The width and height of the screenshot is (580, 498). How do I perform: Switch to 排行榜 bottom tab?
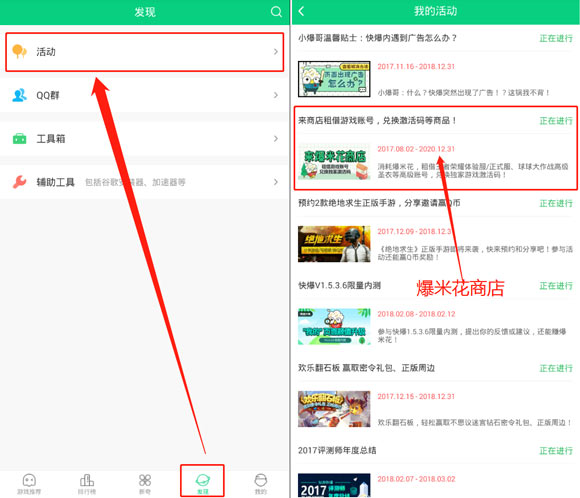pos(87,484)
